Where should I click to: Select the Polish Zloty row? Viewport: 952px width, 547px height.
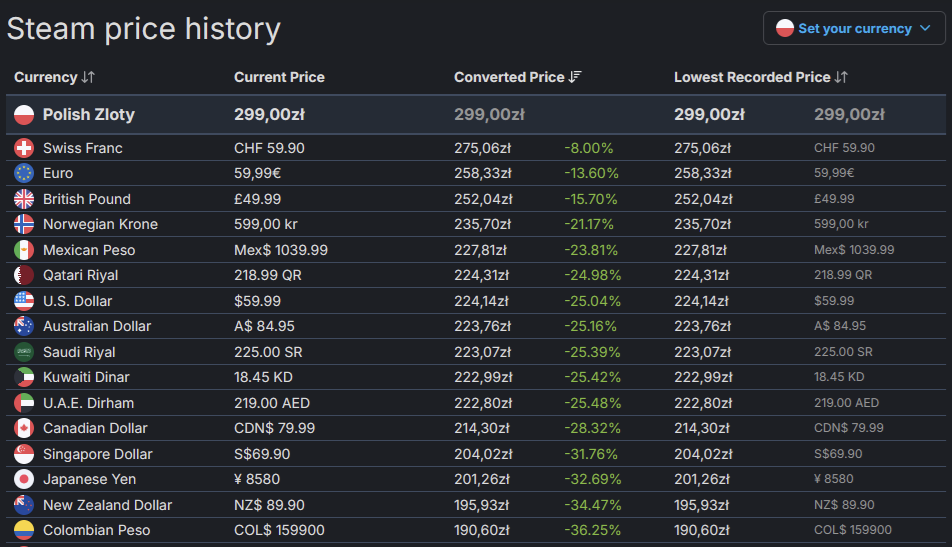click(476, 115)
